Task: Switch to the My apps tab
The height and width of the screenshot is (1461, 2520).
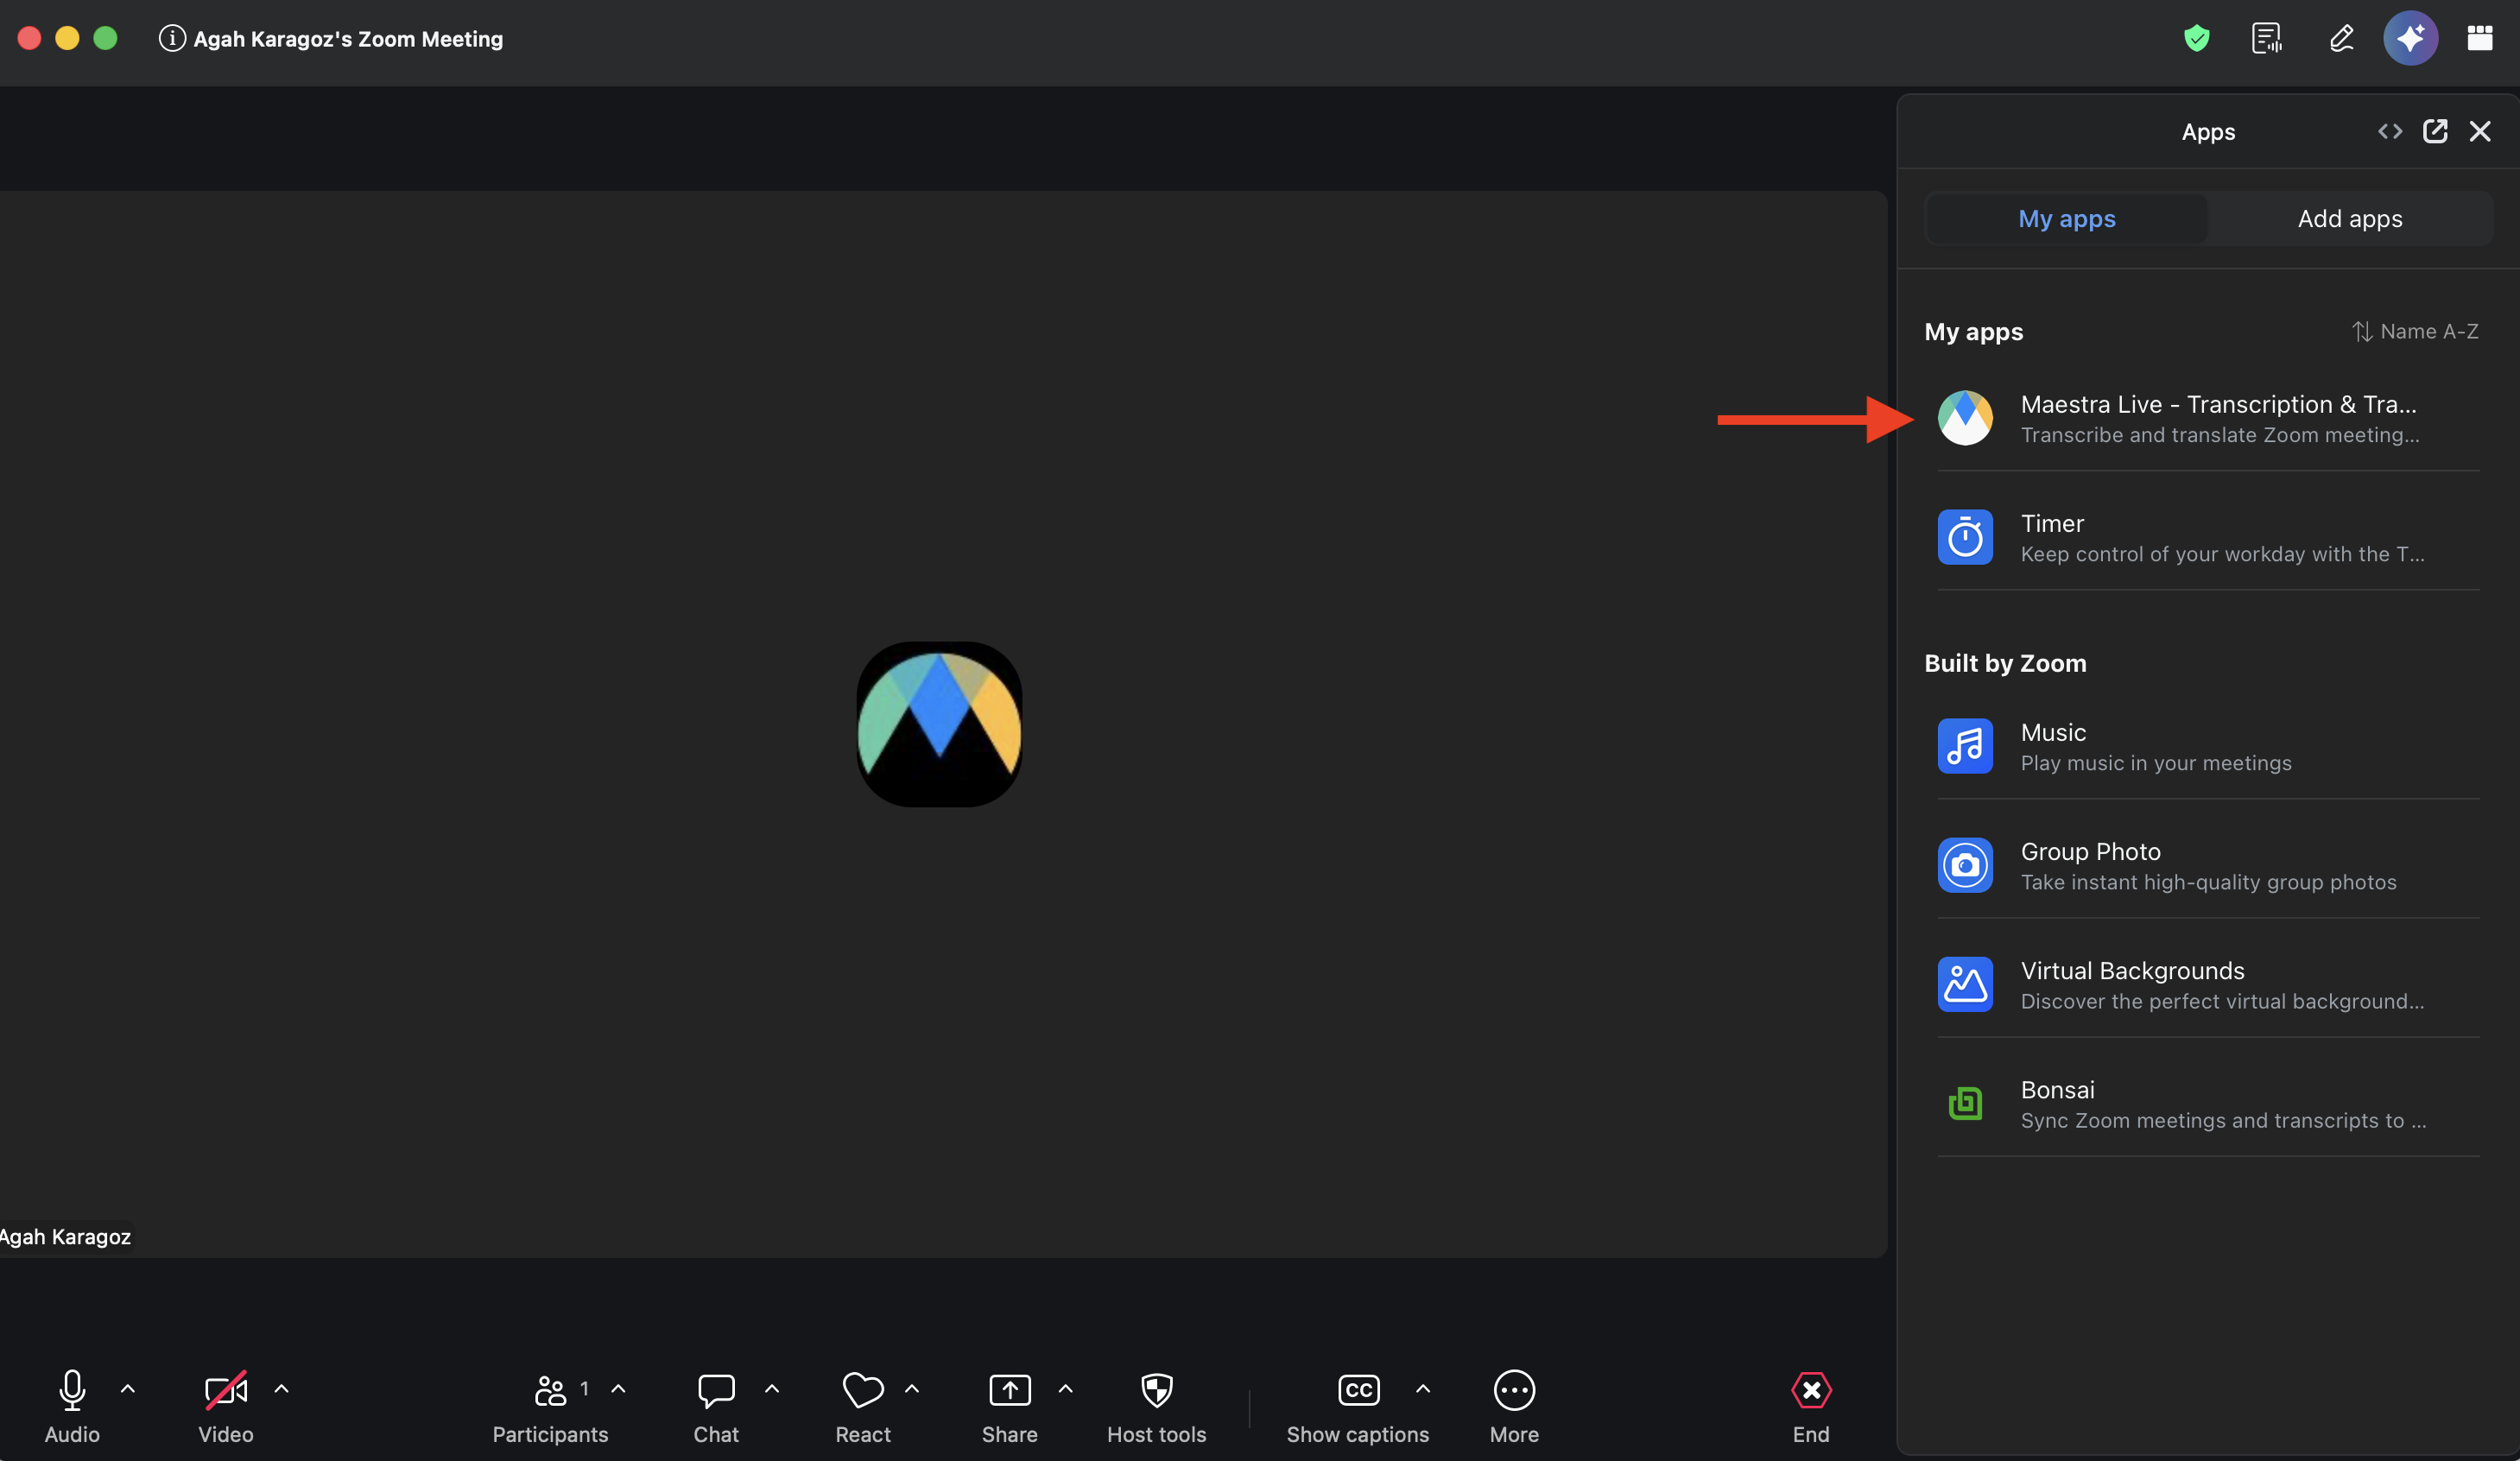Action: [x=2066, y=219]
